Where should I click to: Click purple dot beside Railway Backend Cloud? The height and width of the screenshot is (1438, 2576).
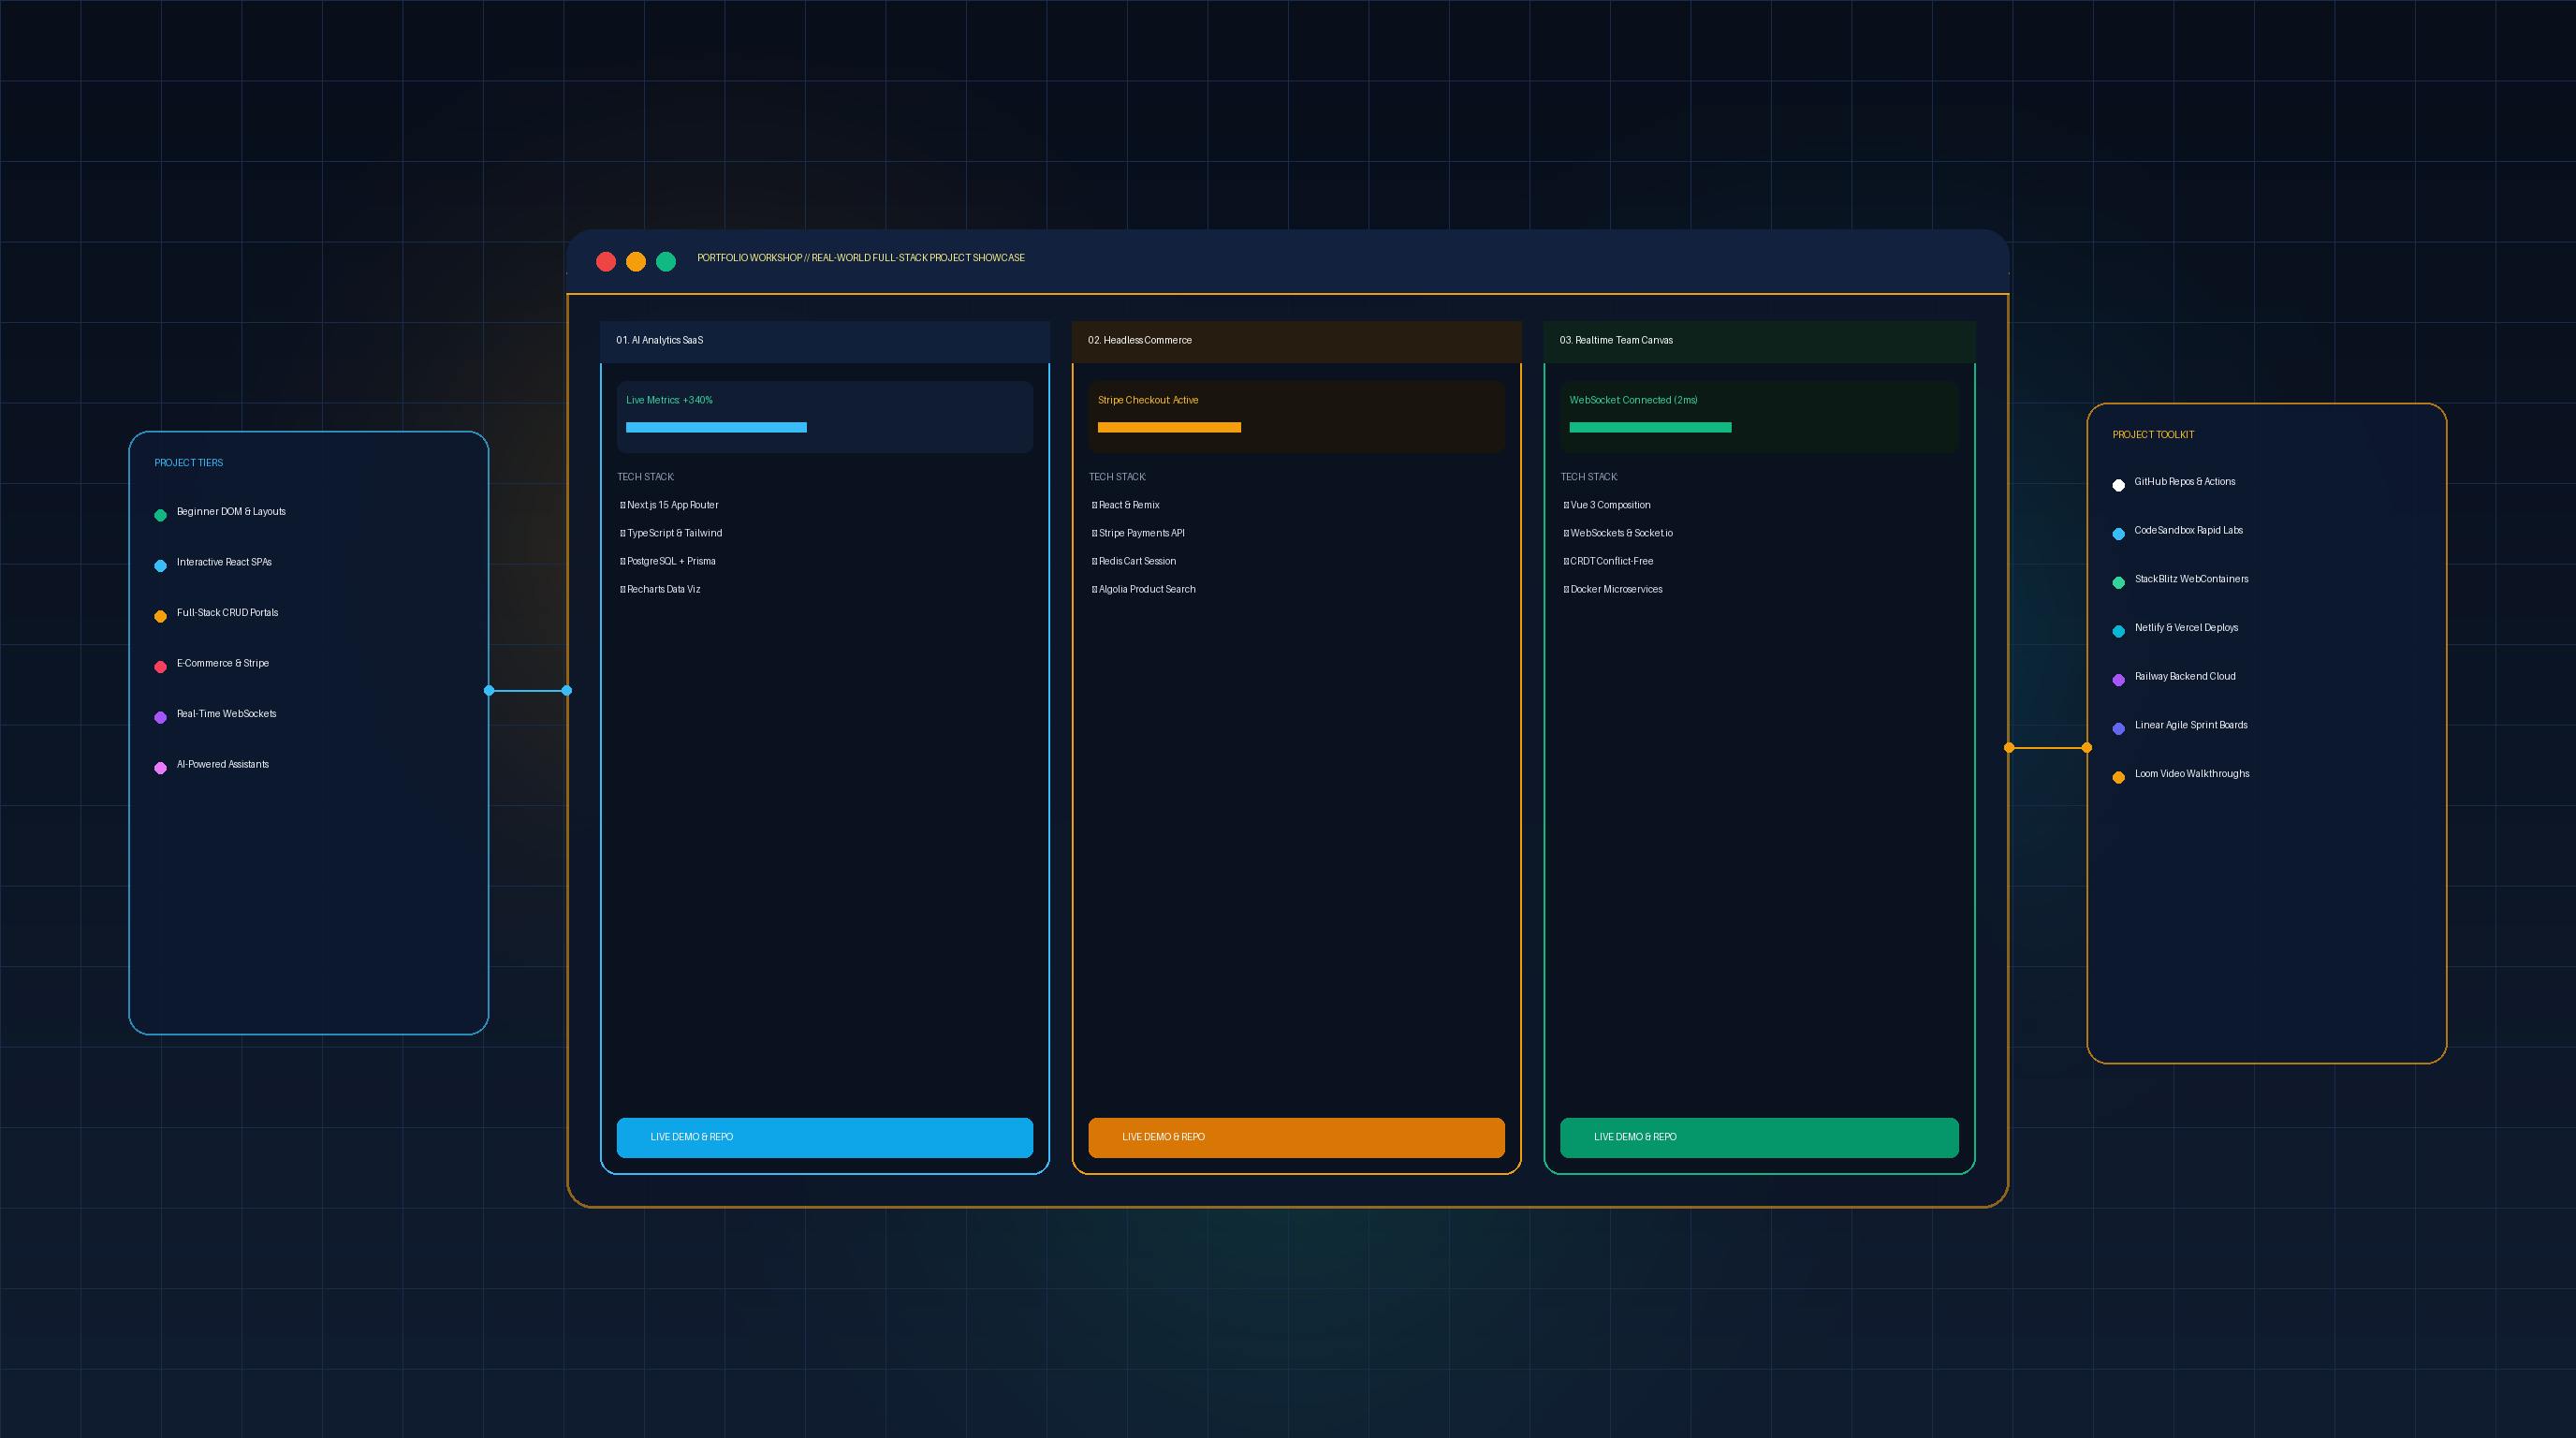point(2118,680)
